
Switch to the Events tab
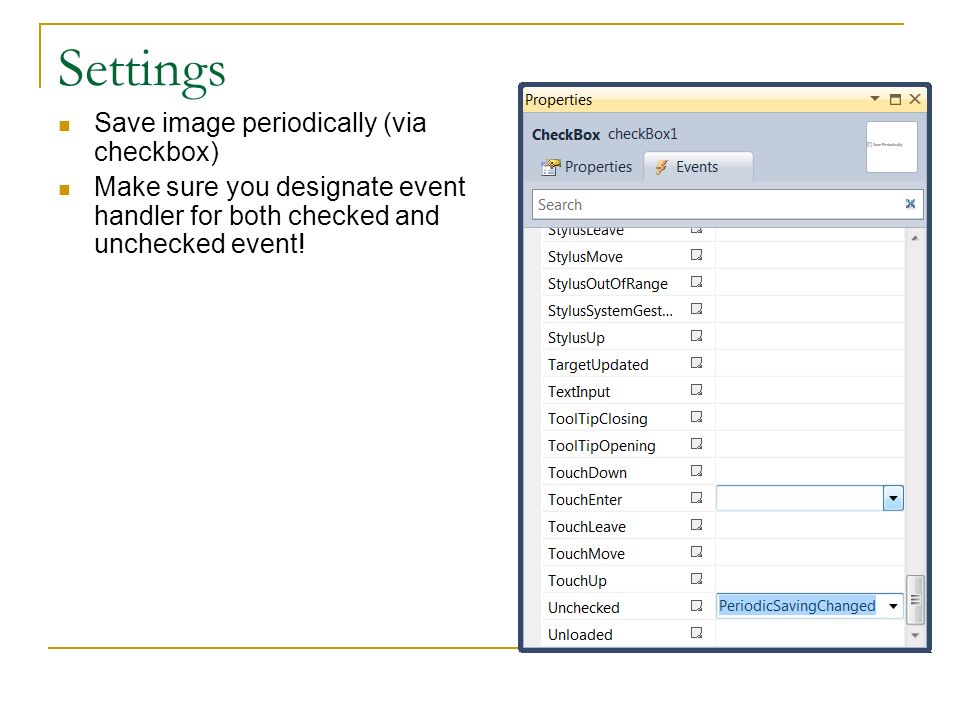click(697, 167)
